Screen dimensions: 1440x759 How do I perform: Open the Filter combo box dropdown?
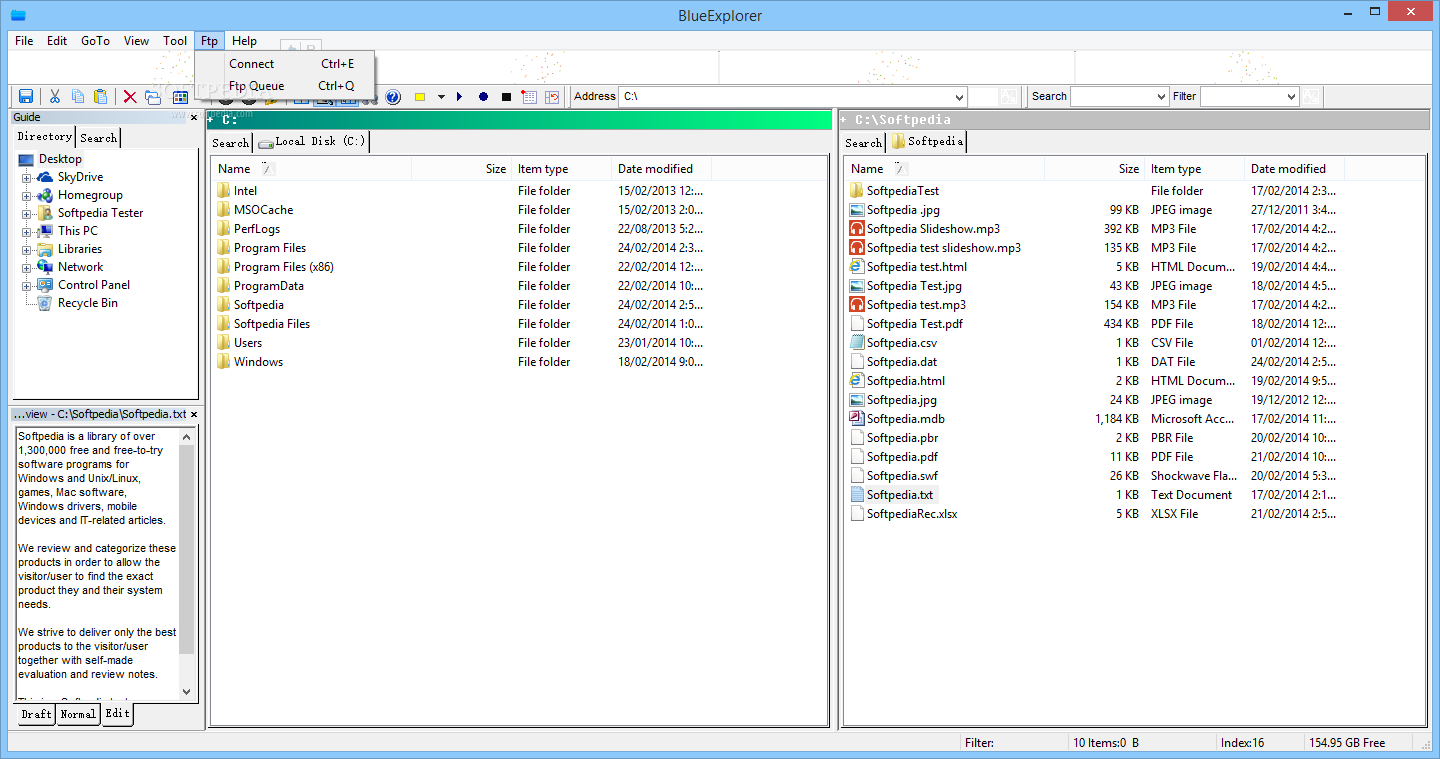tap(1291, 97)
